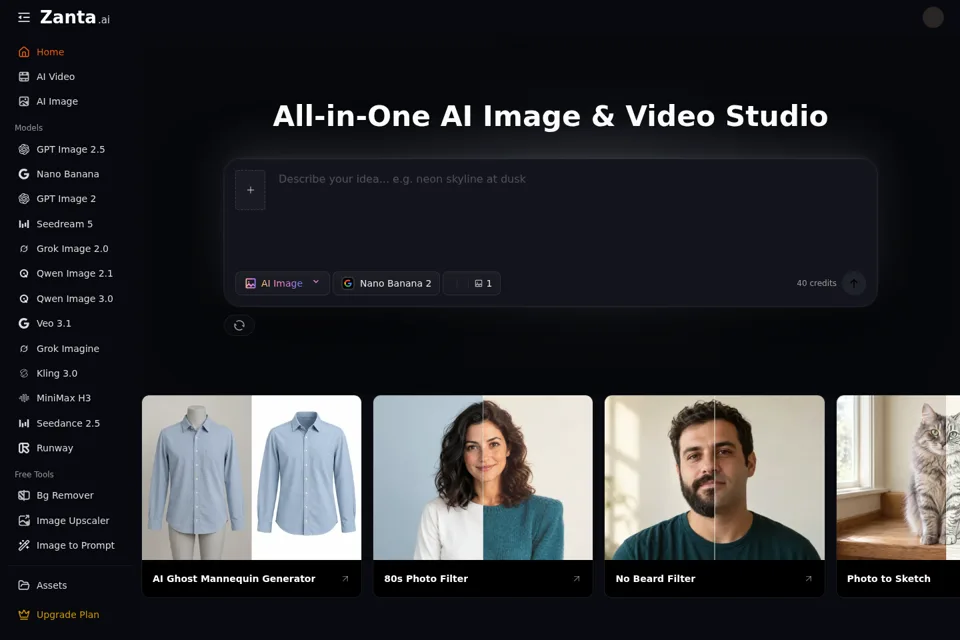
Task: Open the Nano Banana 2 model selector
Action: tap(386, 284)
